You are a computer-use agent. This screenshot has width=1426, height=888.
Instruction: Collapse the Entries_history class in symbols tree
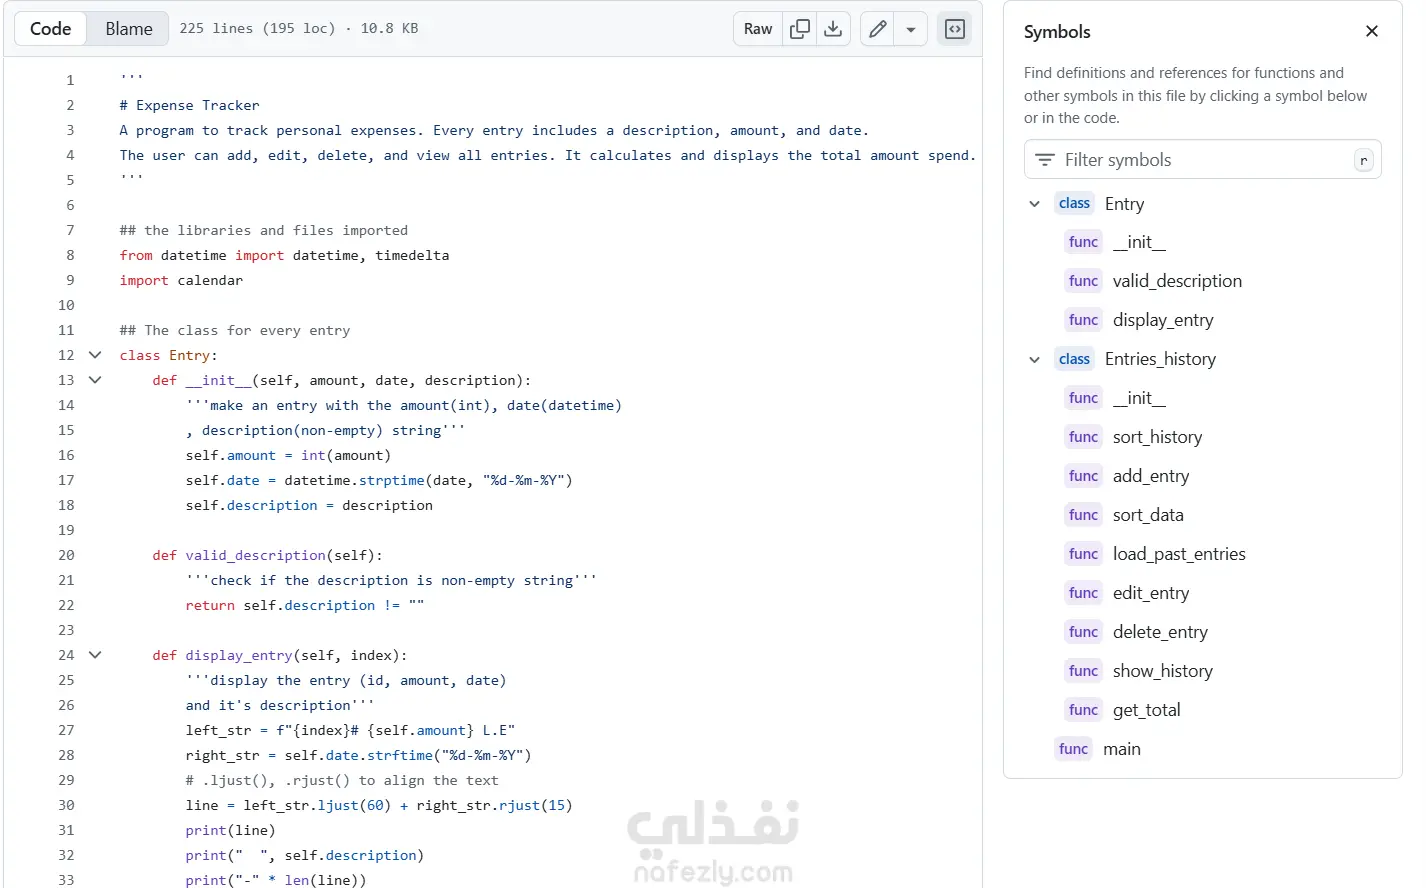coord(1035,360)
